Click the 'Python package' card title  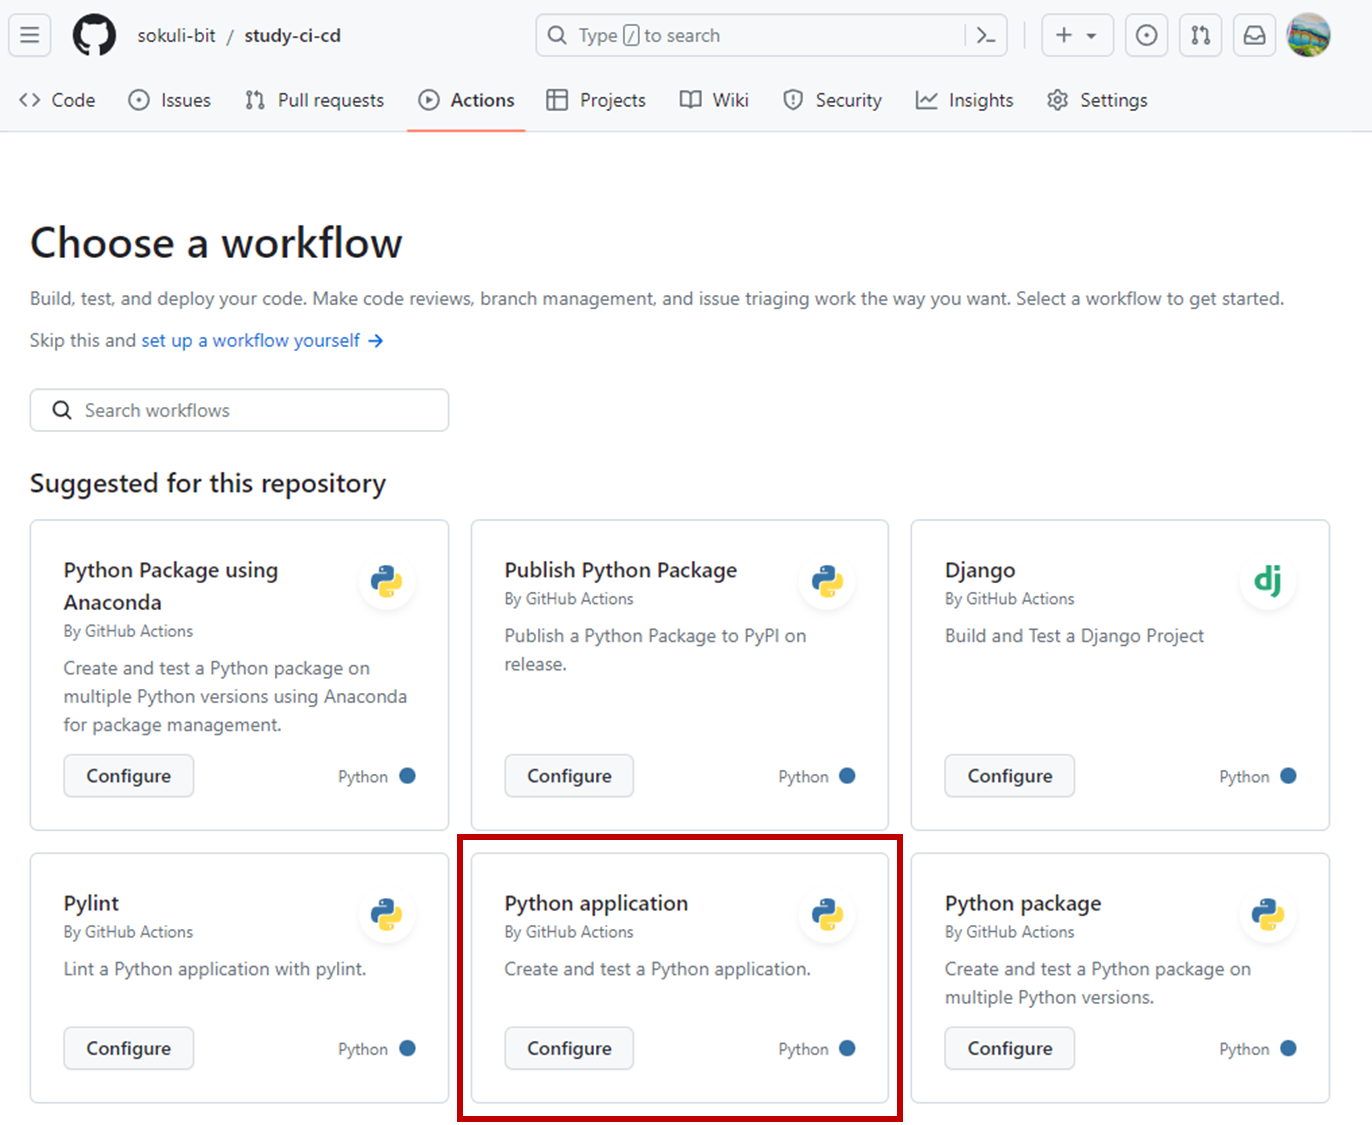pyautogui.click(x=1023, y=903)
